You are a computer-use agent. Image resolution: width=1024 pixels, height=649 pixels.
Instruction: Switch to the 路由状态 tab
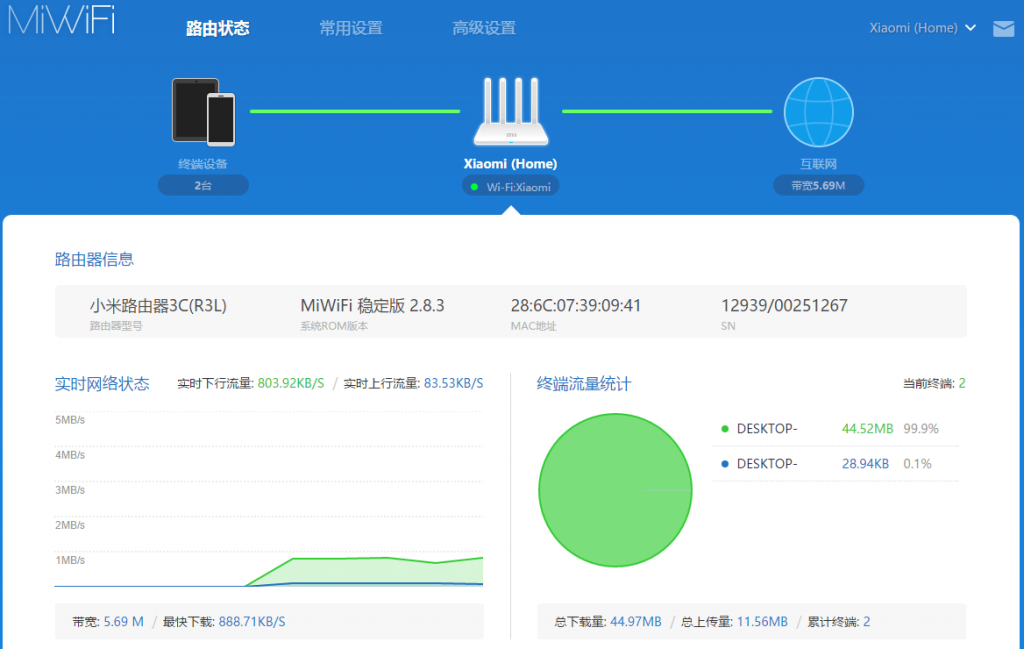217,28
